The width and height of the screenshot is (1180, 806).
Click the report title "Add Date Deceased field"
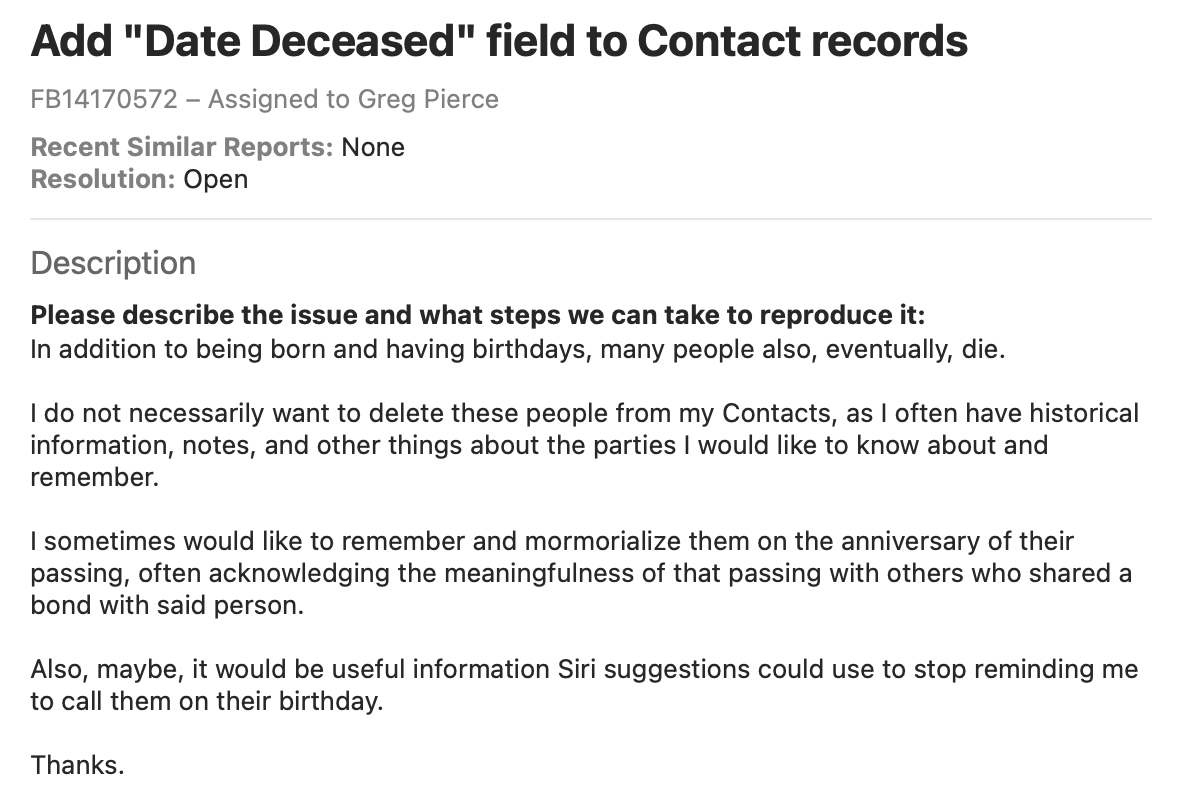pos(499,41)
